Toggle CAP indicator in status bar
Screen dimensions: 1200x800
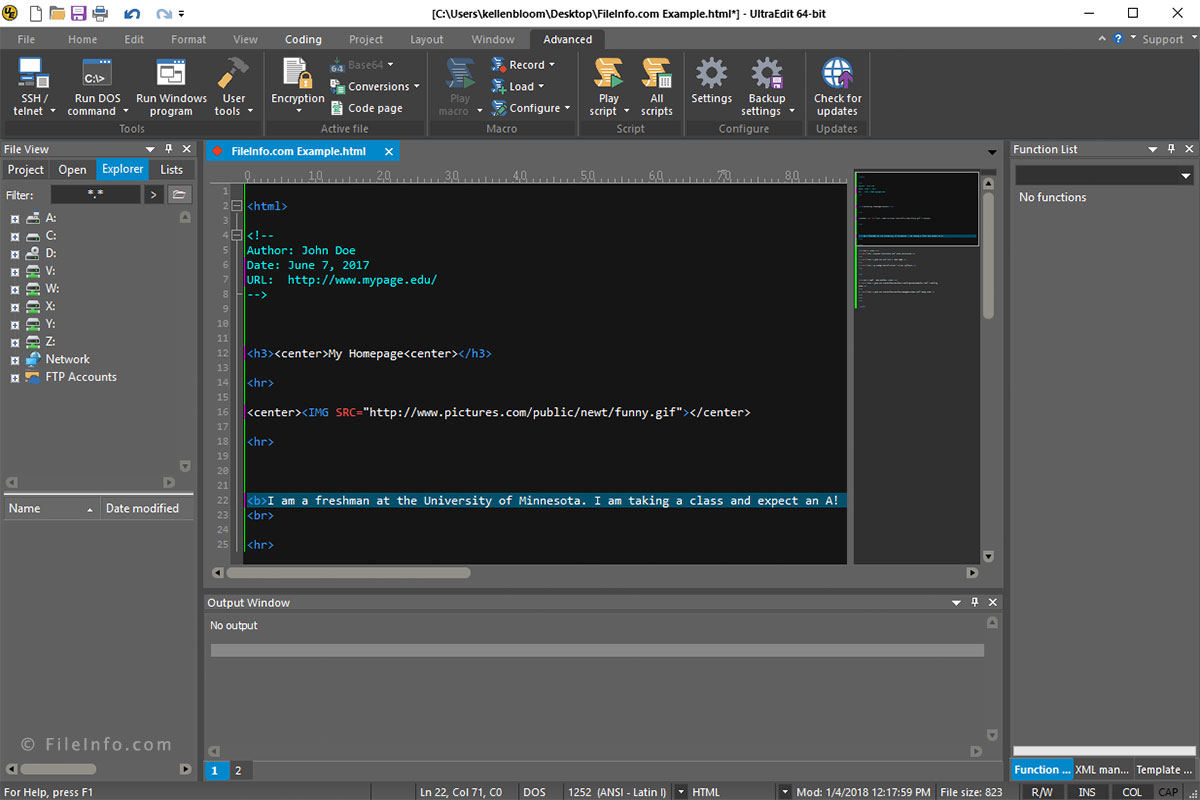tap(1168, 791)
